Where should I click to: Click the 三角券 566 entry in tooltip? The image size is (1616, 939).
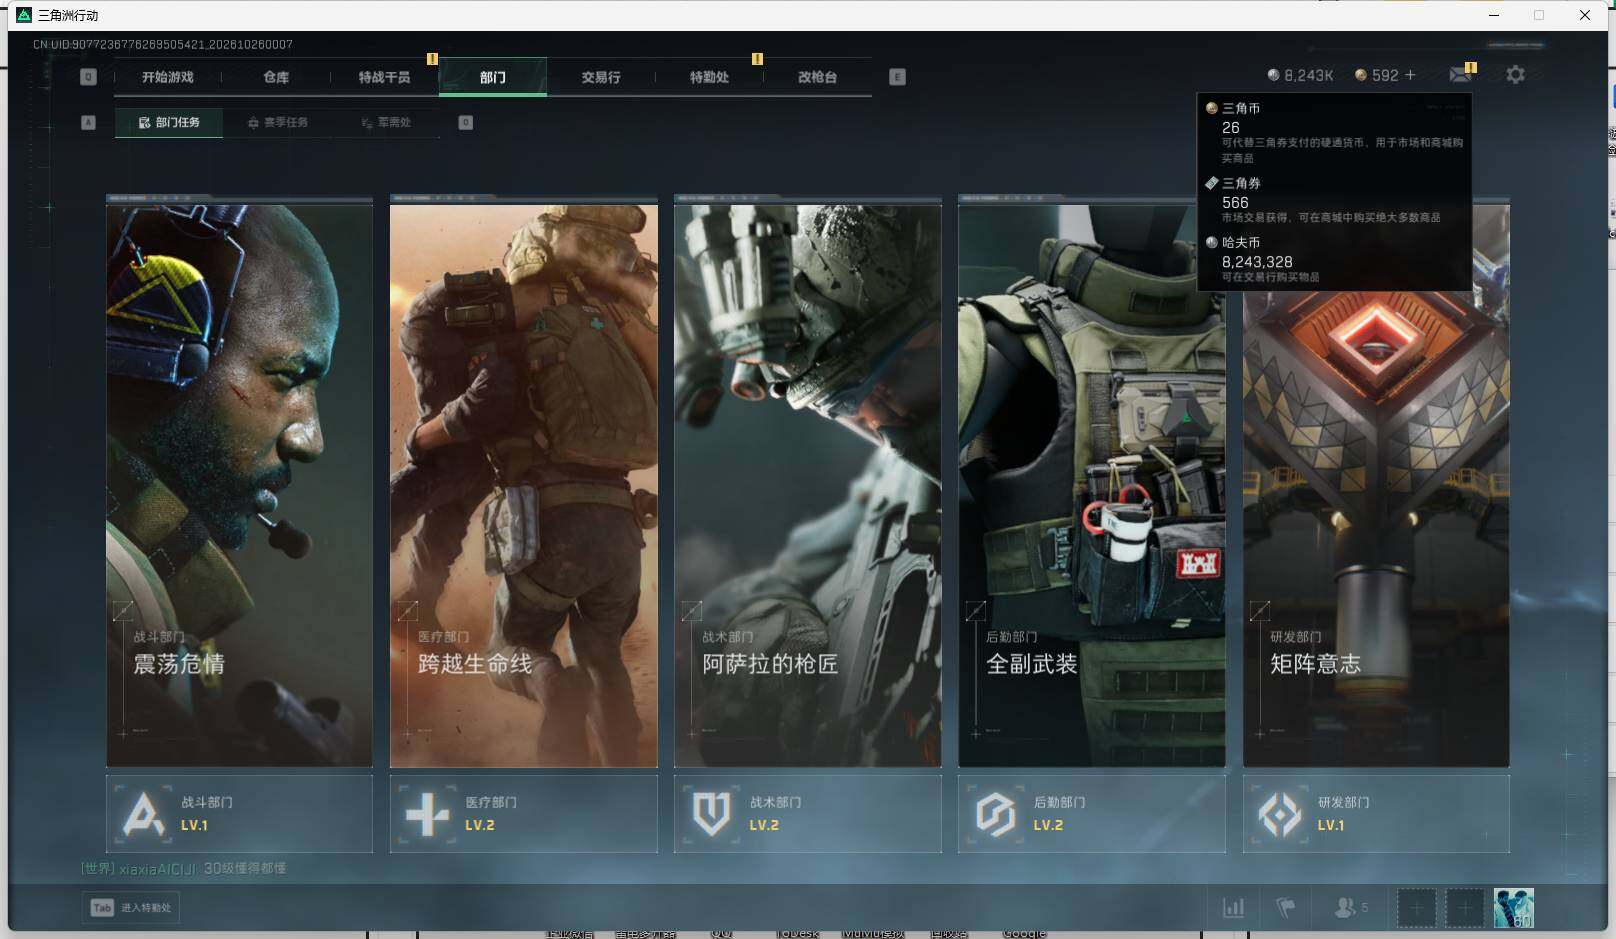tap(1323, 200)
